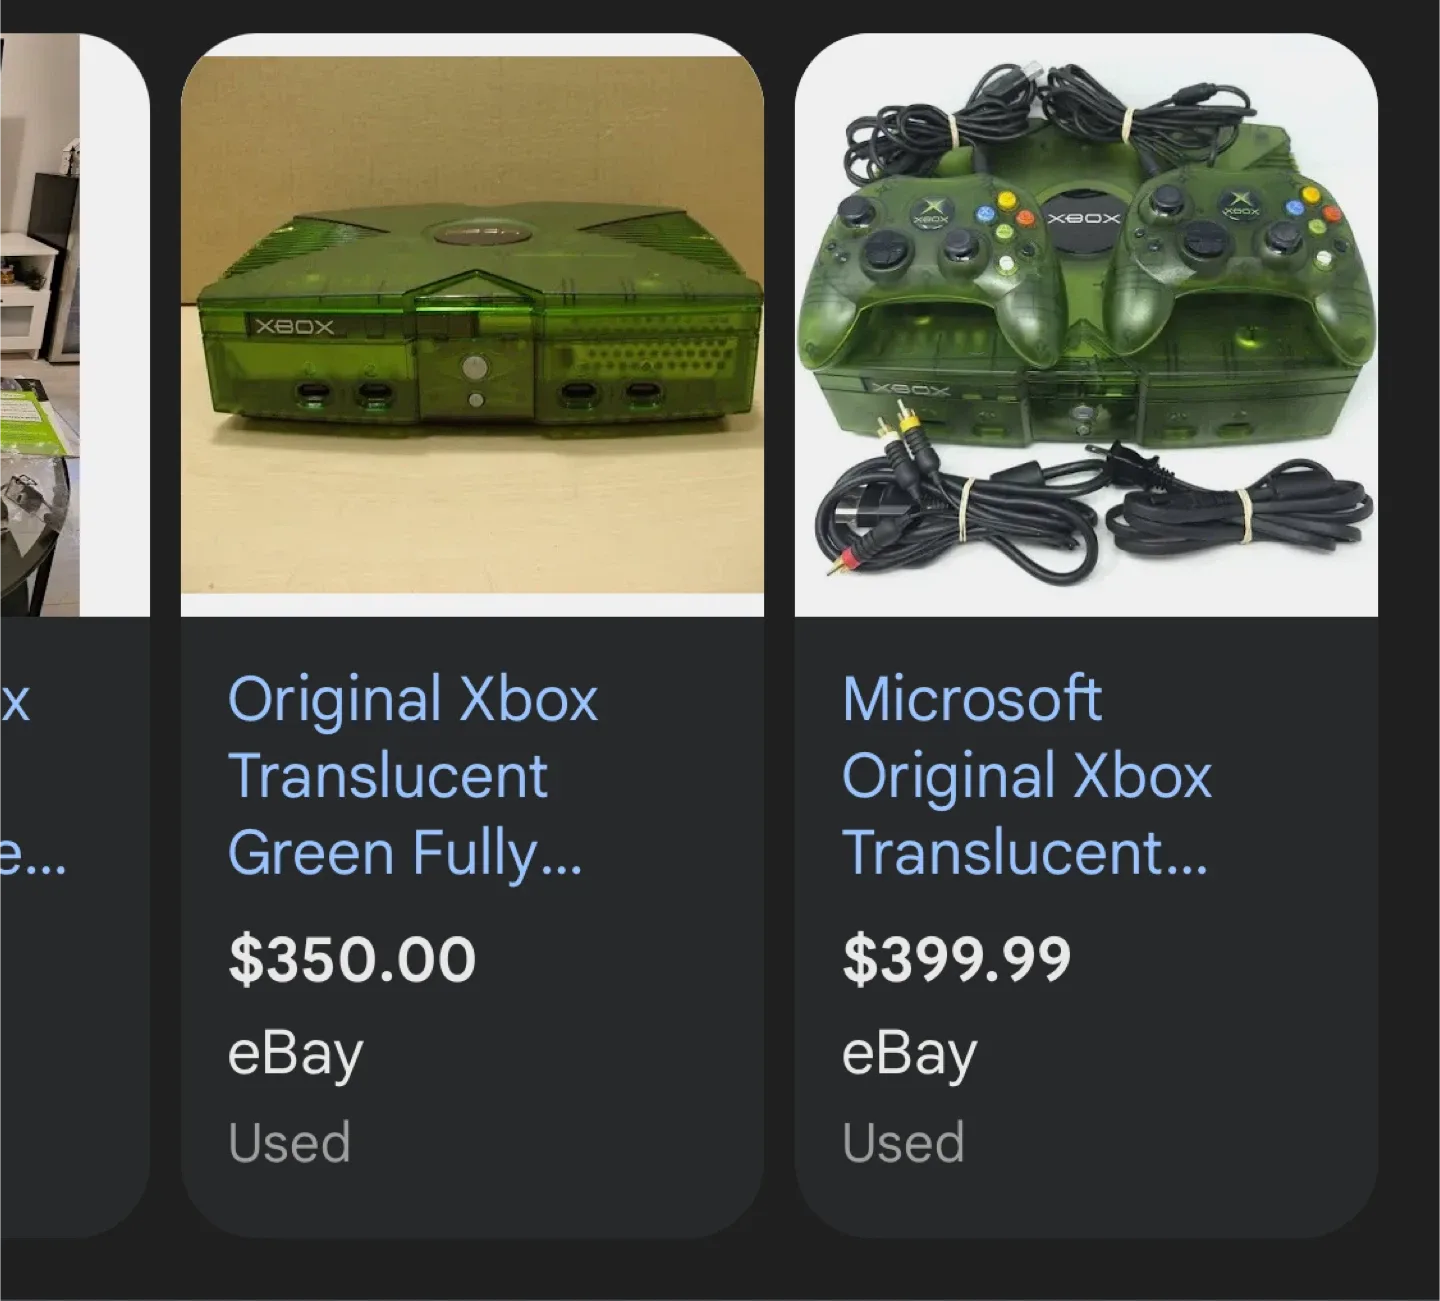The image size is (1440, 1301).
Task: Click the "Used" condition tag on the right card
Action: 903,1141
